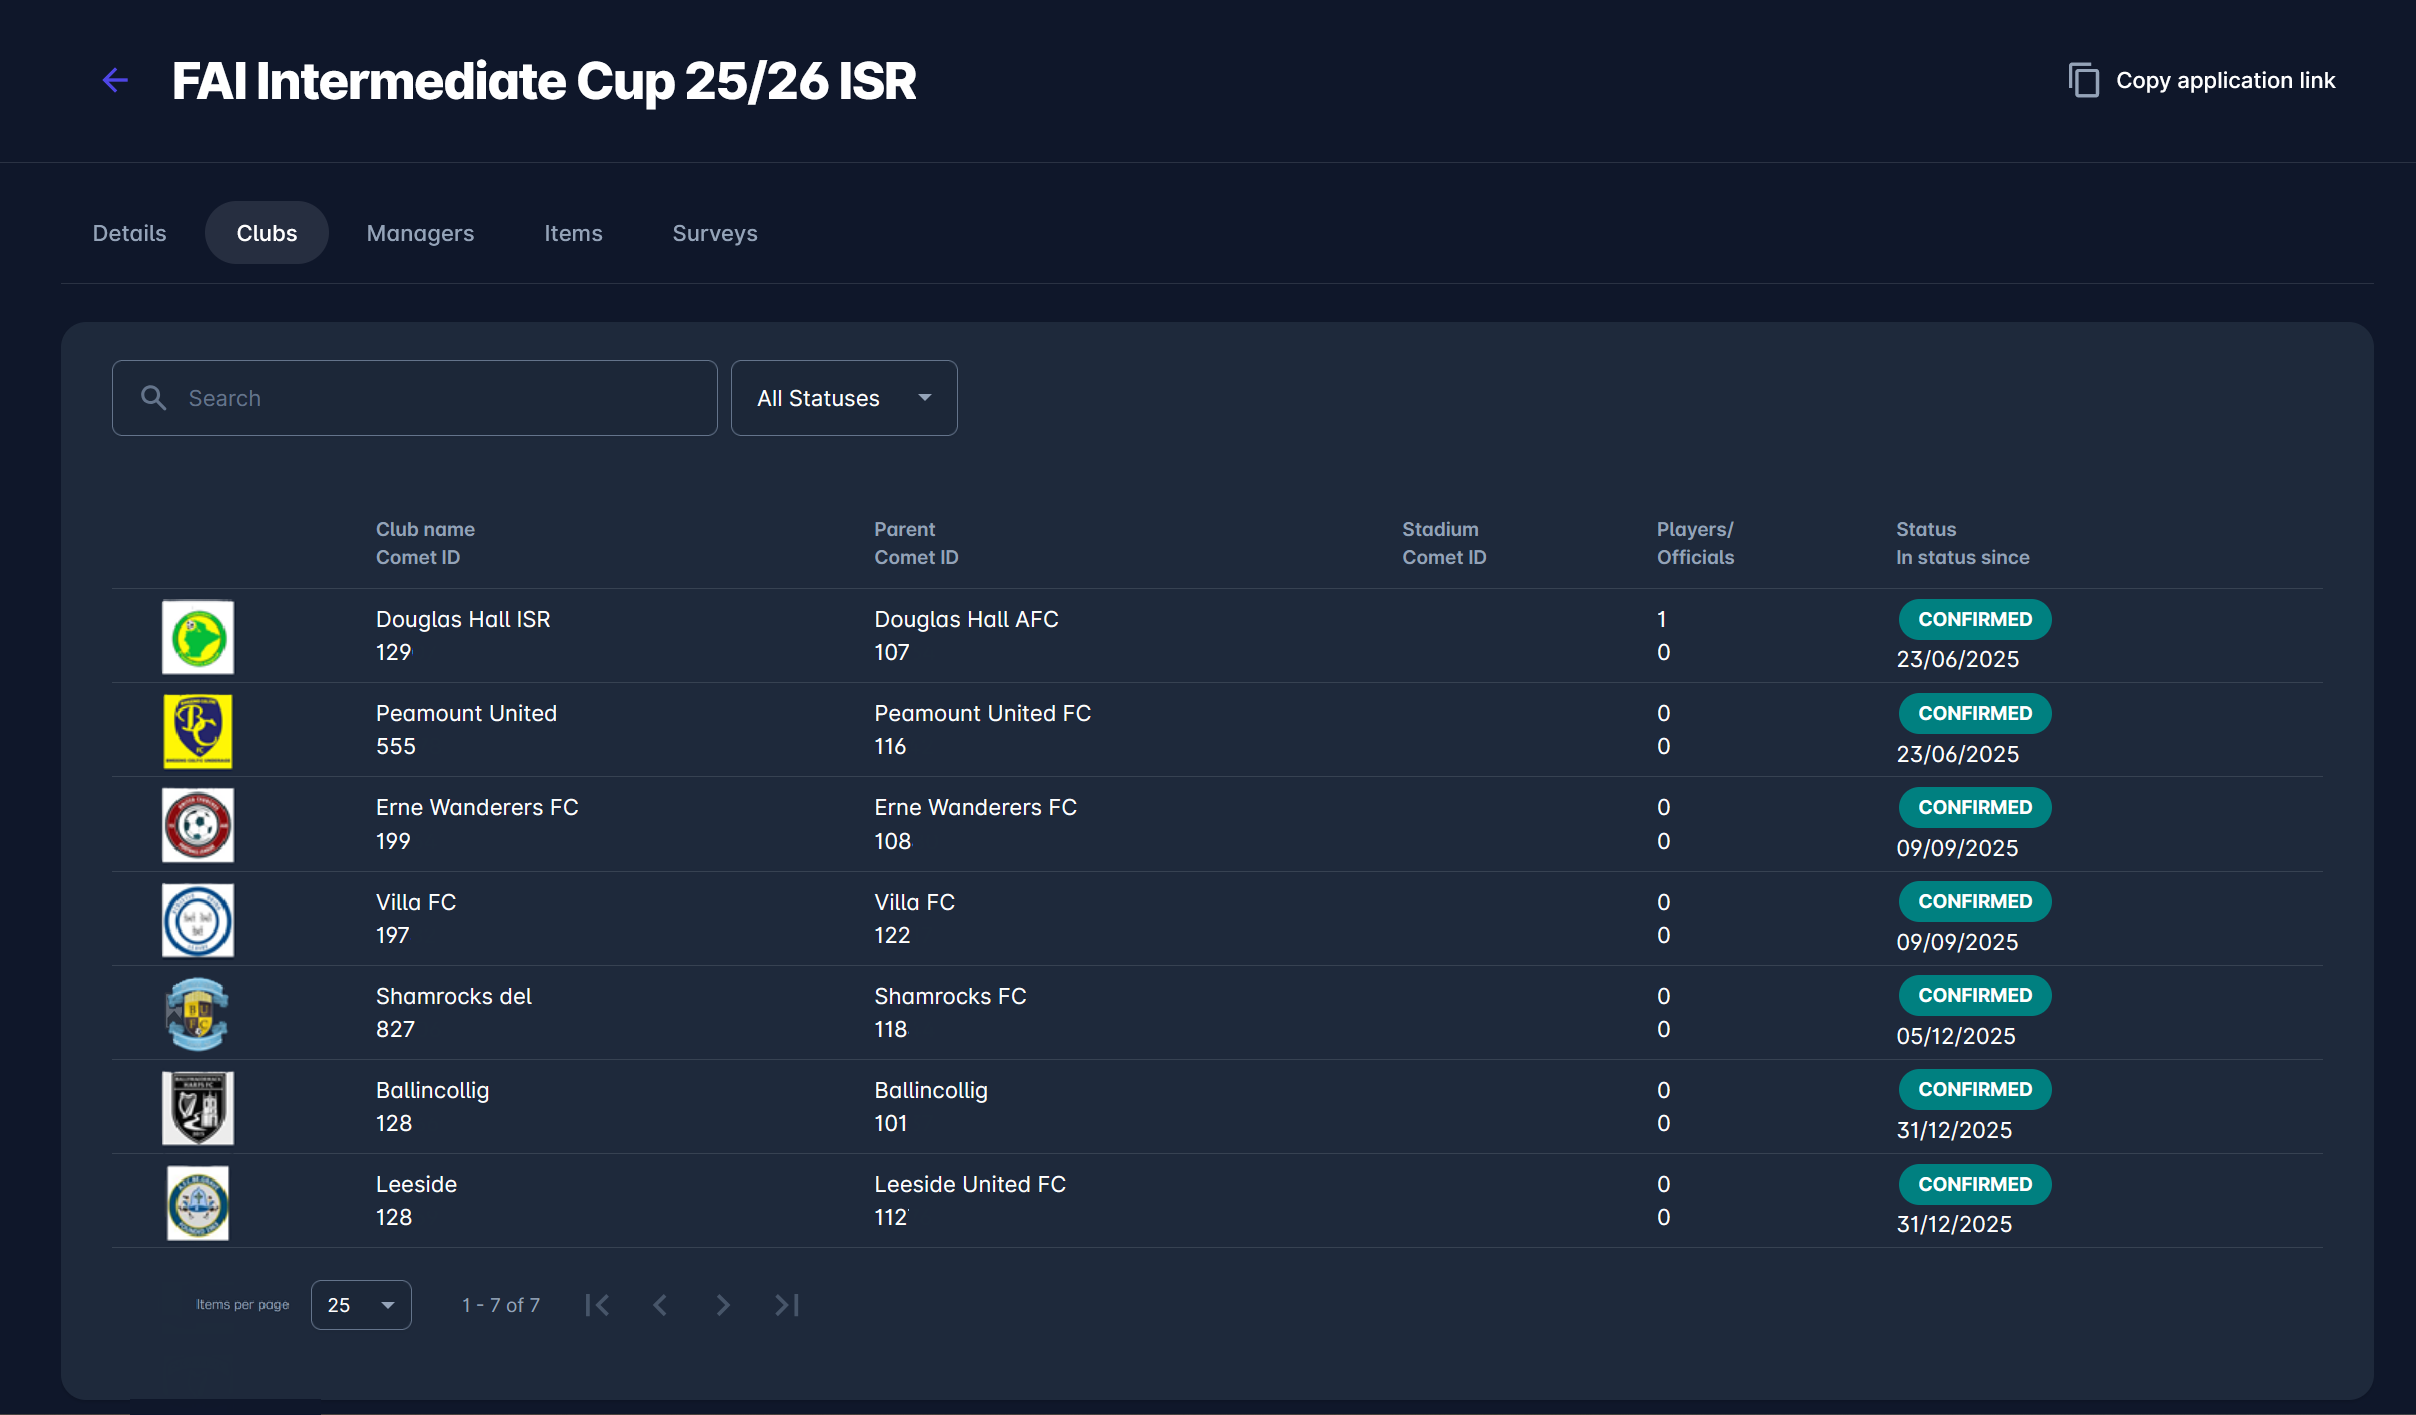Click the Douglas Hall ISR club crest
This screenshot has width=2416, height=1415.
[x=198, y=637]
